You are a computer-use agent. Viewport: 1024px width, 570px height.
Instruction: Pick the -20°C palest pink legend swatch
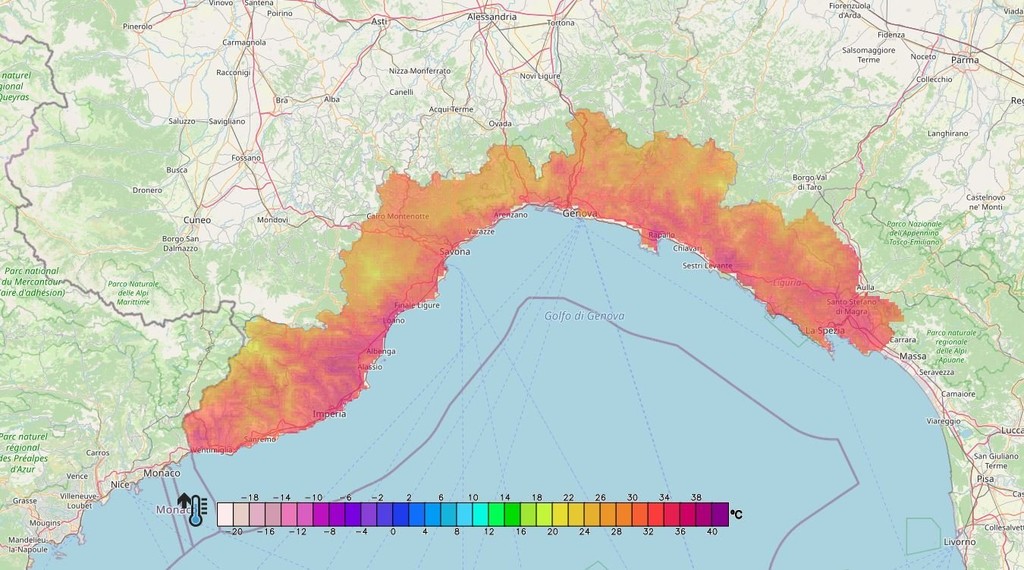coord(225,513)
